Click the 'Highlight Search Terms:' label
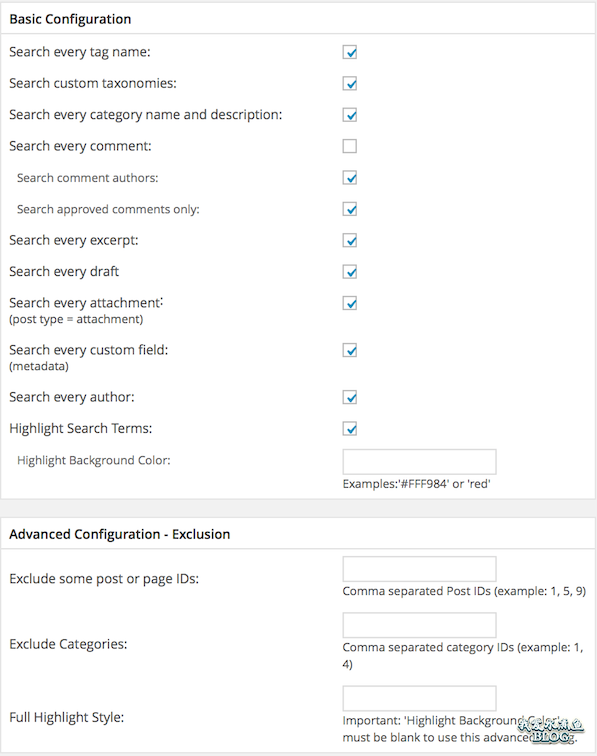 (81, 428)
